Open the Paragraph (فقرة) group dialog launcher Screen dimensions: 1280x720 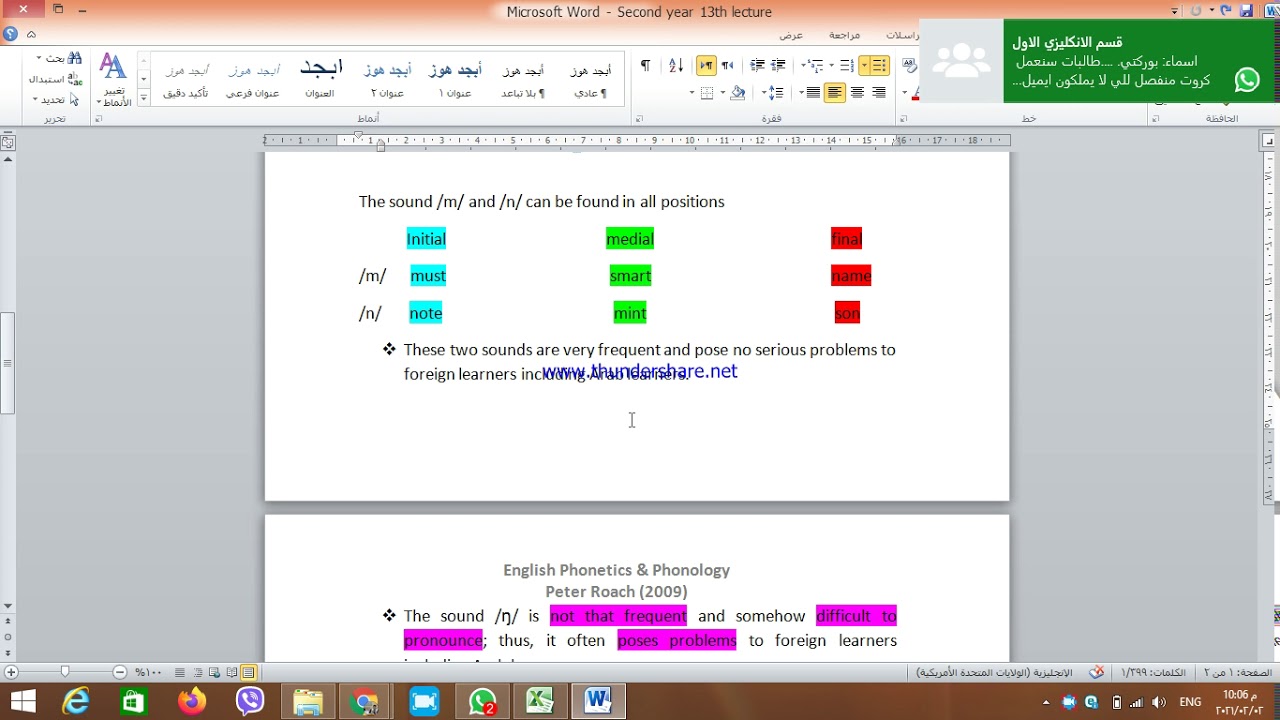(641, 118)
